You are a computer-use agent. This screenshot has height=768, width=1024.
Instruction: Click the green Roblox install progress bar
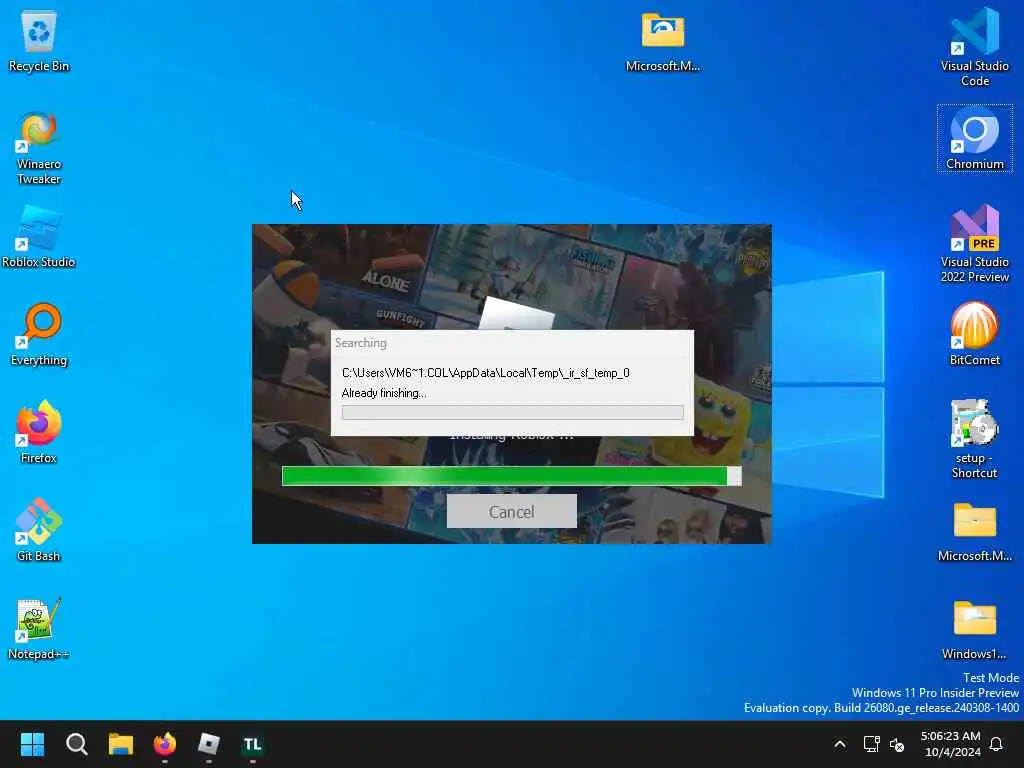tap(511, 475)
